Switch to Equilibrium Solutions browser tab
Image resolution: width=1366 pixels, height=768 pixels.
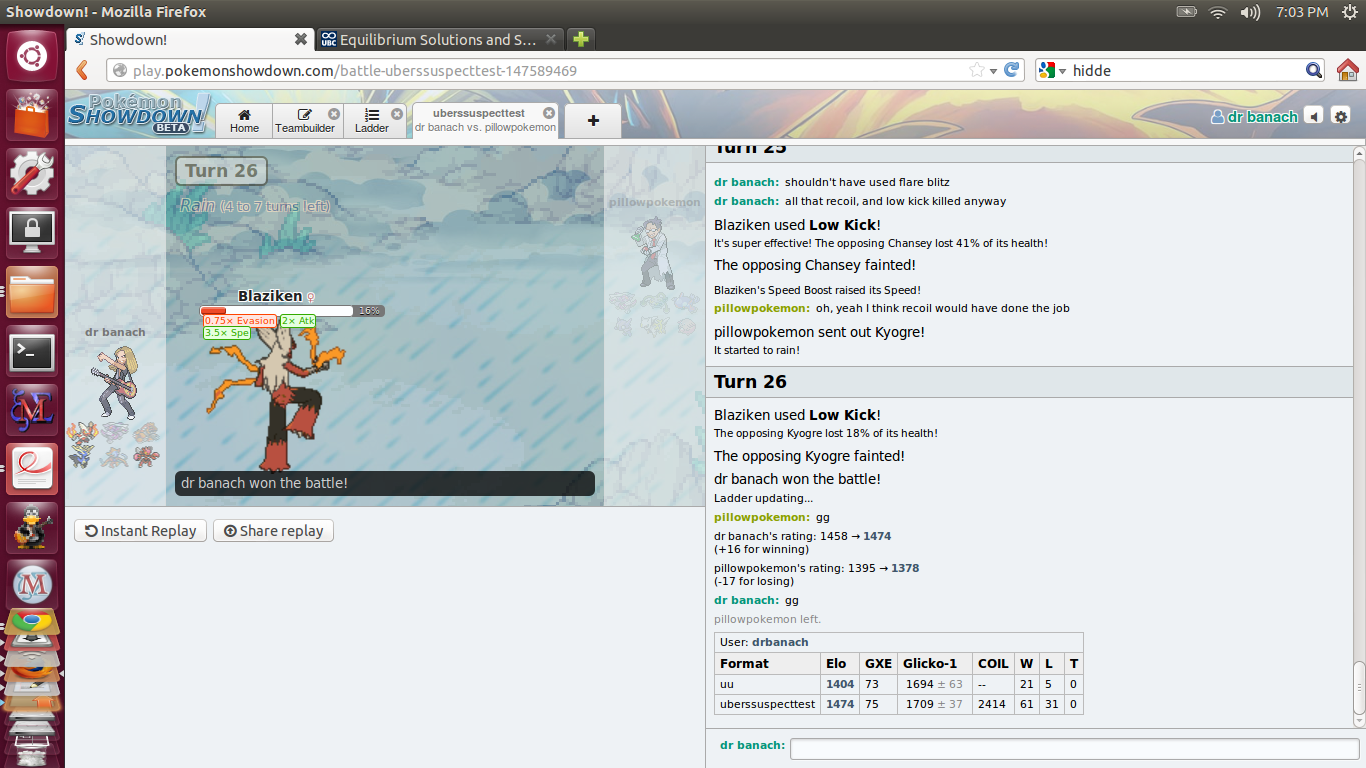438,40
